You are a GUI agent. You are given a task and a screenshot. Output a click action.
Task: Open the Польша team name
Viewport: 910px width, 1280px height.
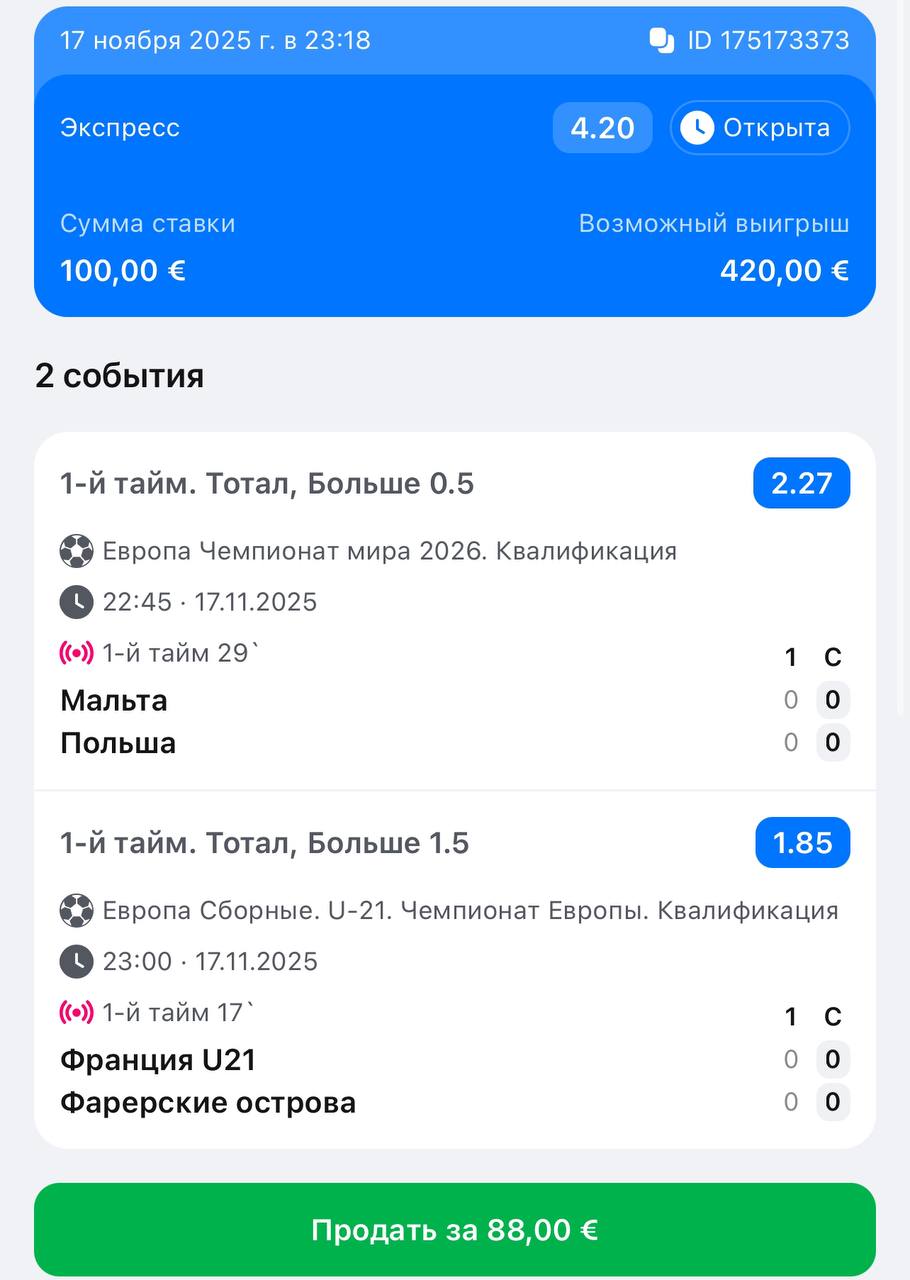click(118, 743)
